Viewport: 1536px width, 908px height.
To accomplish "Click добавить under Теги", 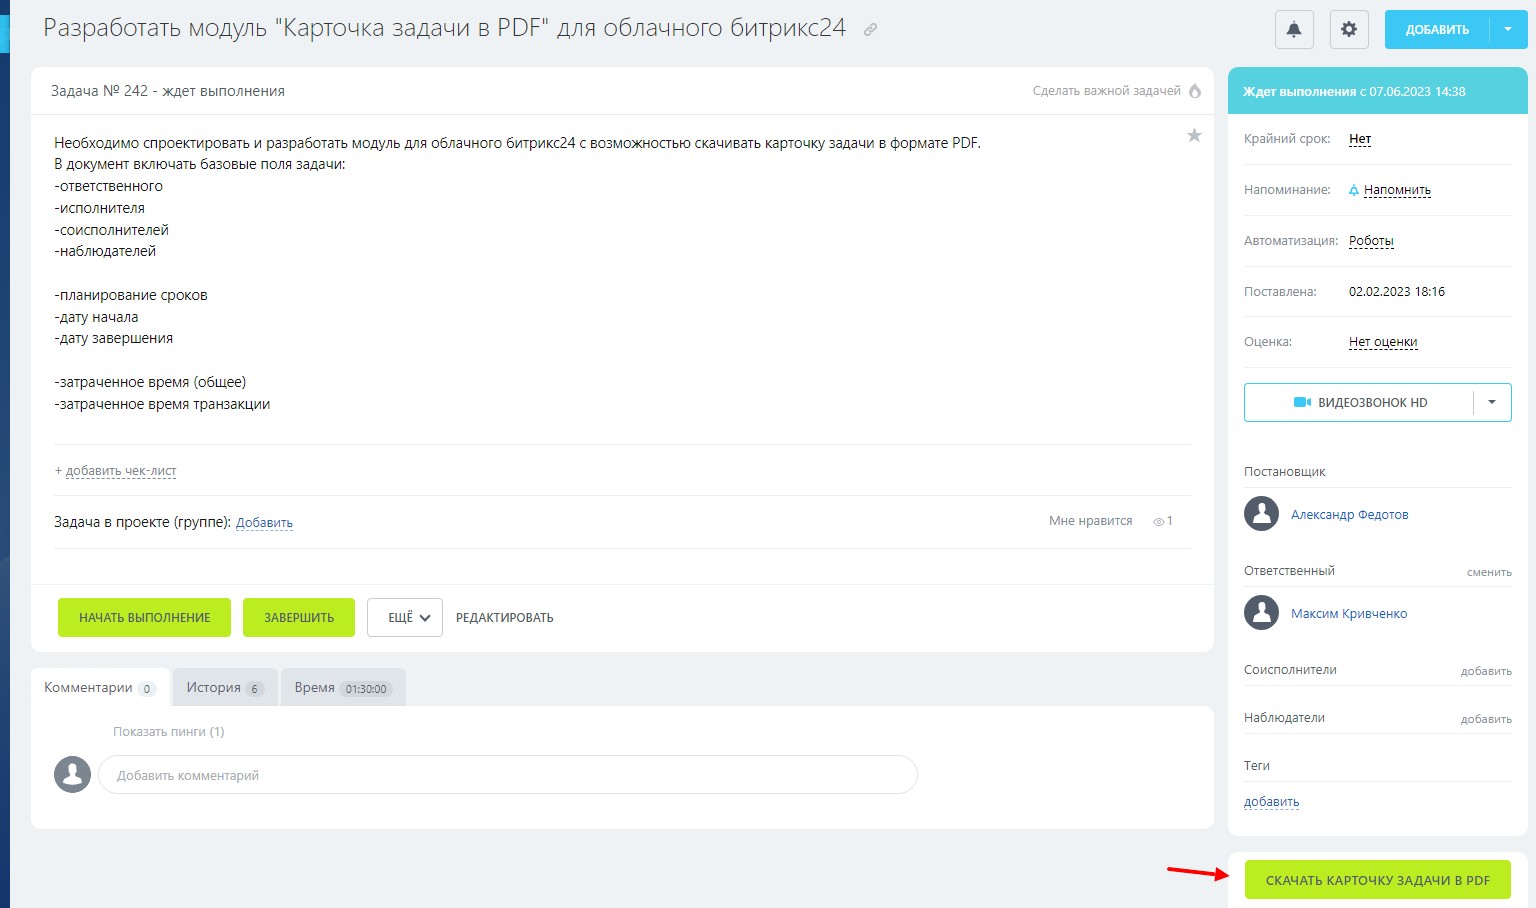I will (x=1272, y=802).
